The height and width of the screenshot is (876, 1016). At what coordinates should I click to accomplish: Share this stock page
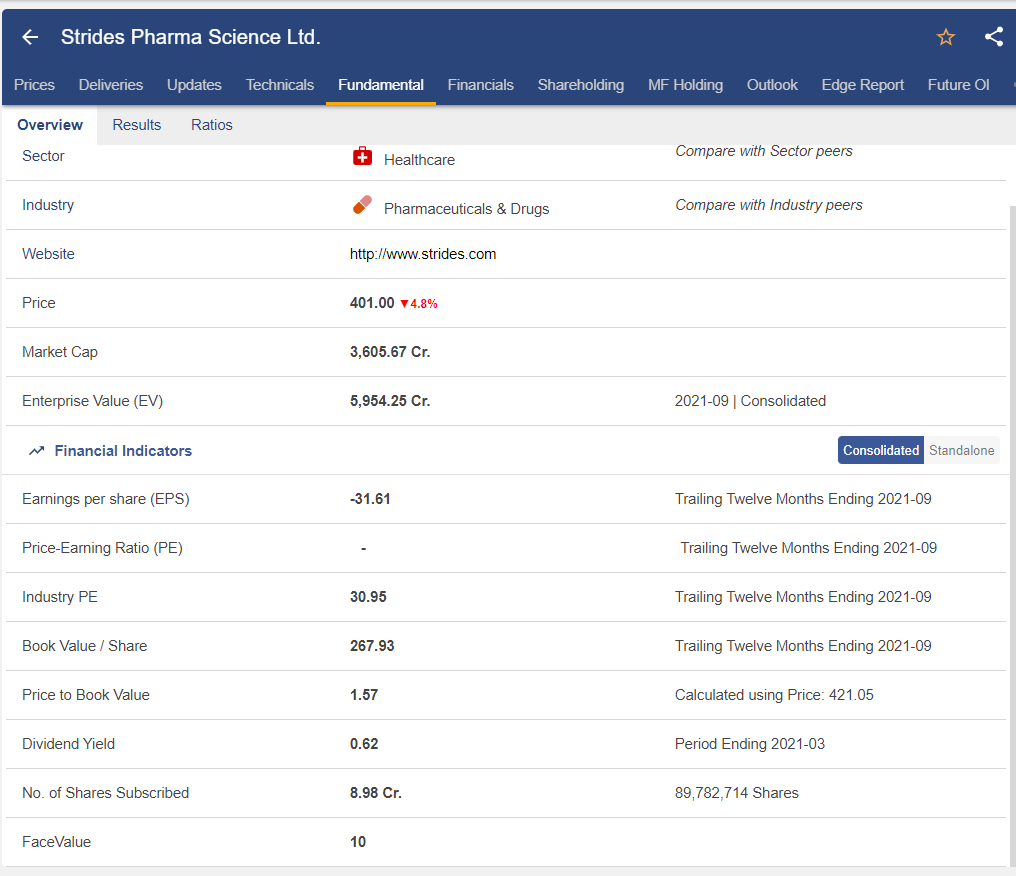pyautogui.click(x=994, y=36)
